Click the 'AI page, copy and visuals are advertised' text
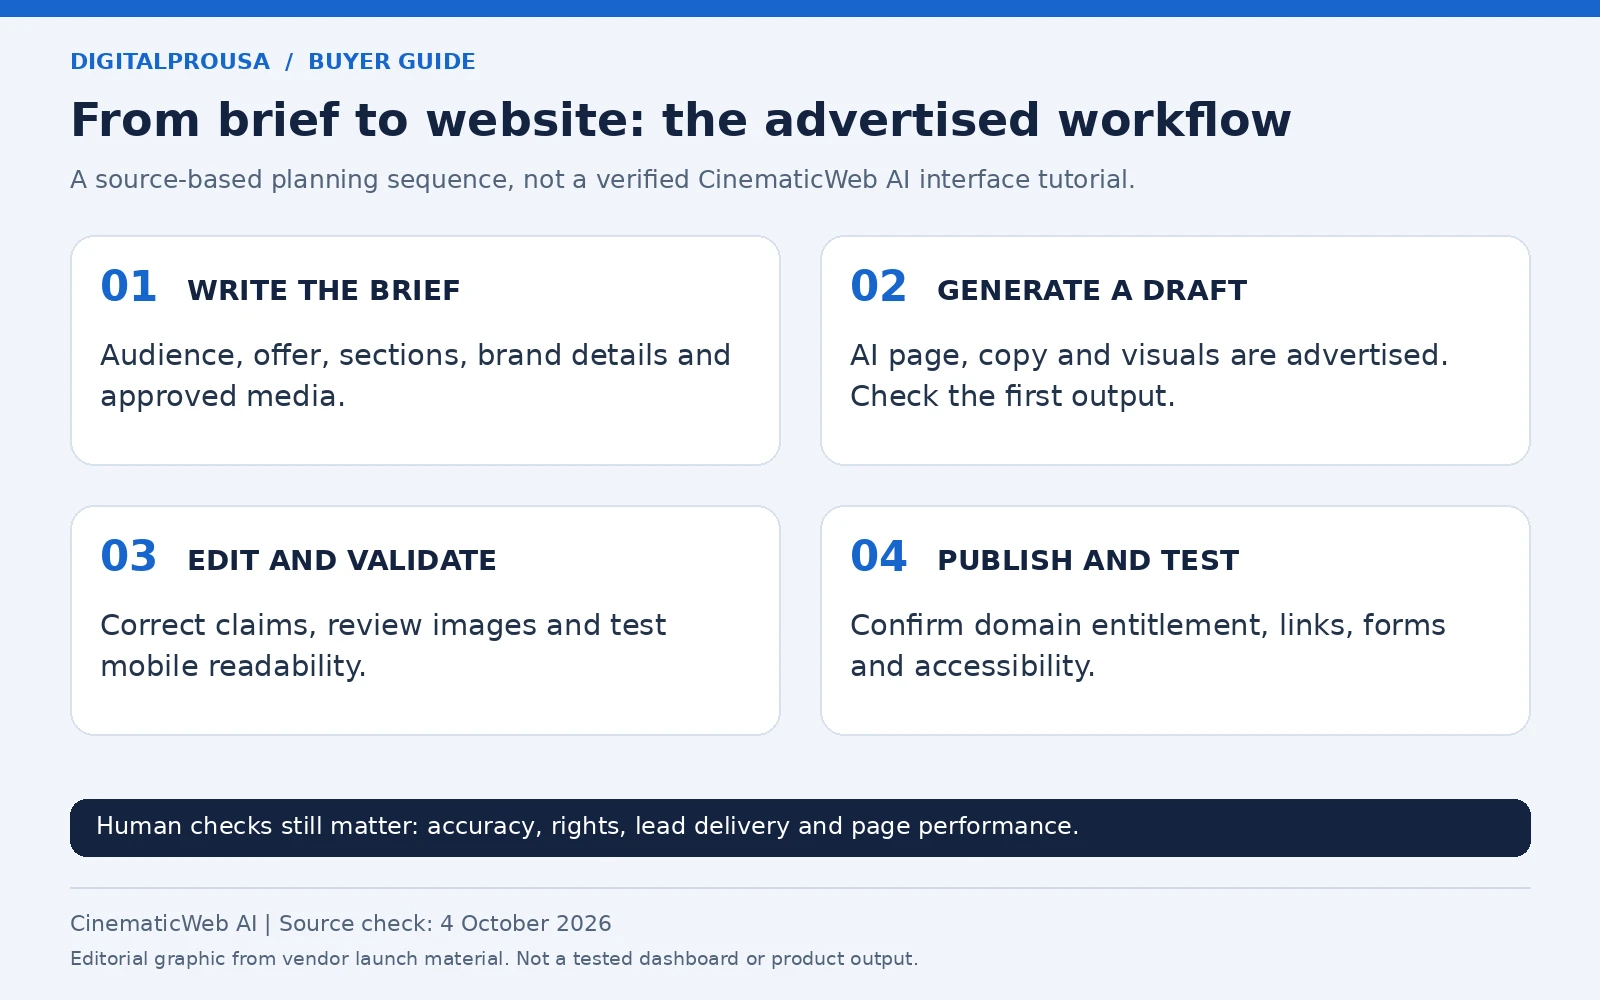Viewport: 1600px width, 1000px height. [x=1149, y=375]
